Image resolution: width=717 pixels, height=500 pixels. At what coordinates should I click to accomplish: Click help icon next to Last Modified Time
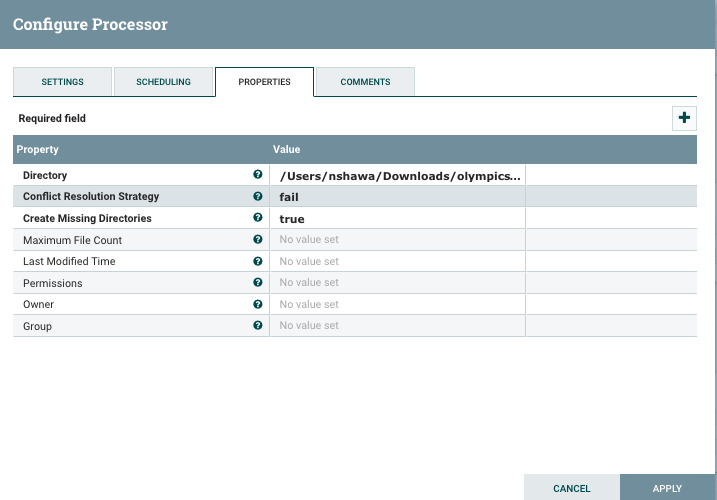(x=258, y=261)
